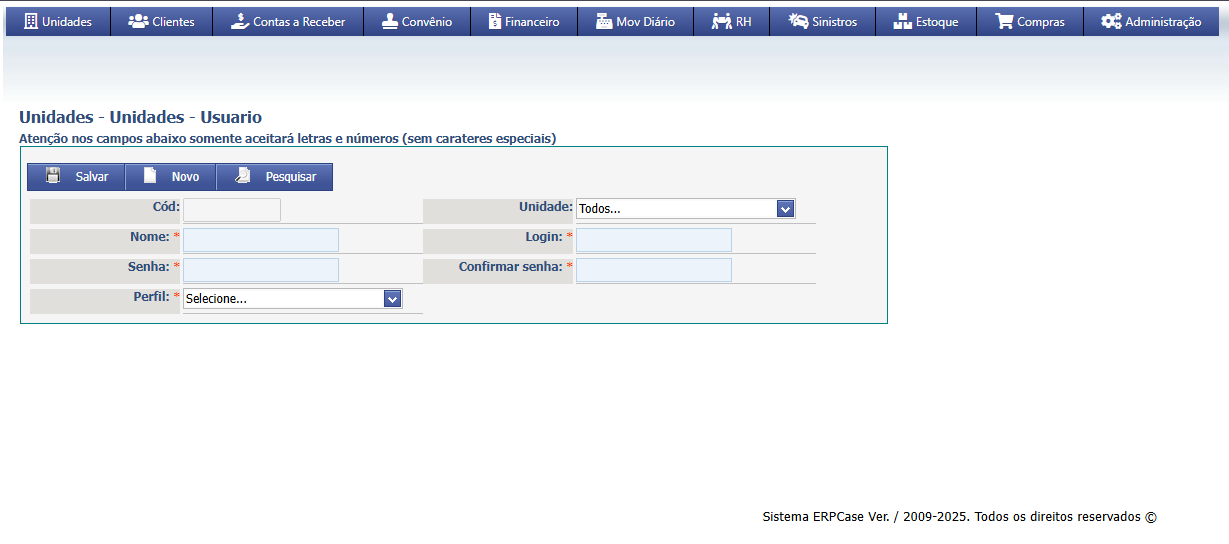The height and width of the screenshot is (544, 1229).
Task: Open the Convênio menu
Action: click(417, 21)
